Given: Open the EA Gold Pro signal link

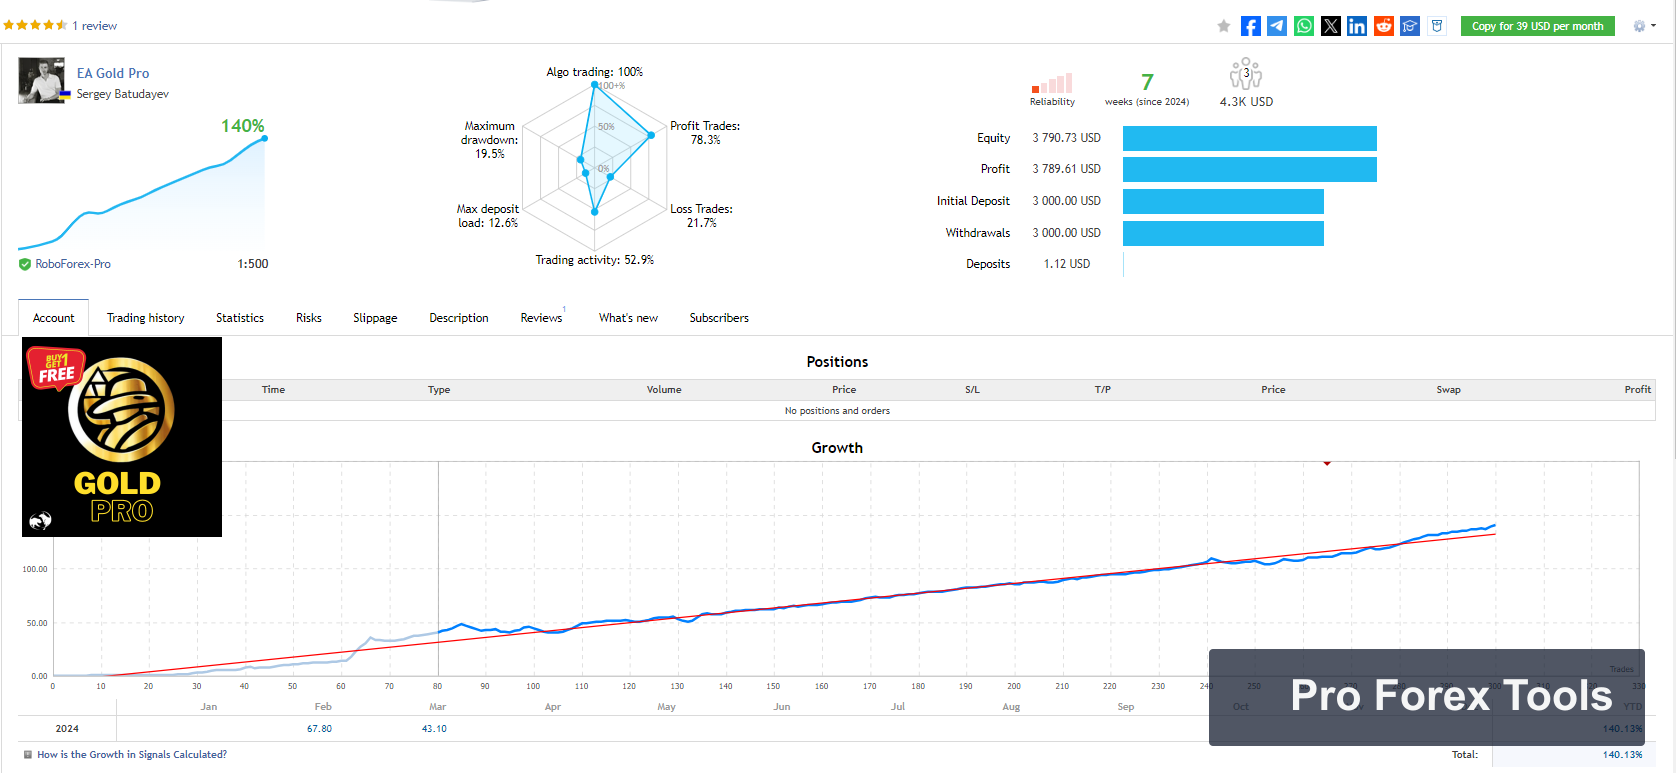Looking at the screenshot, I should (113, 73).
